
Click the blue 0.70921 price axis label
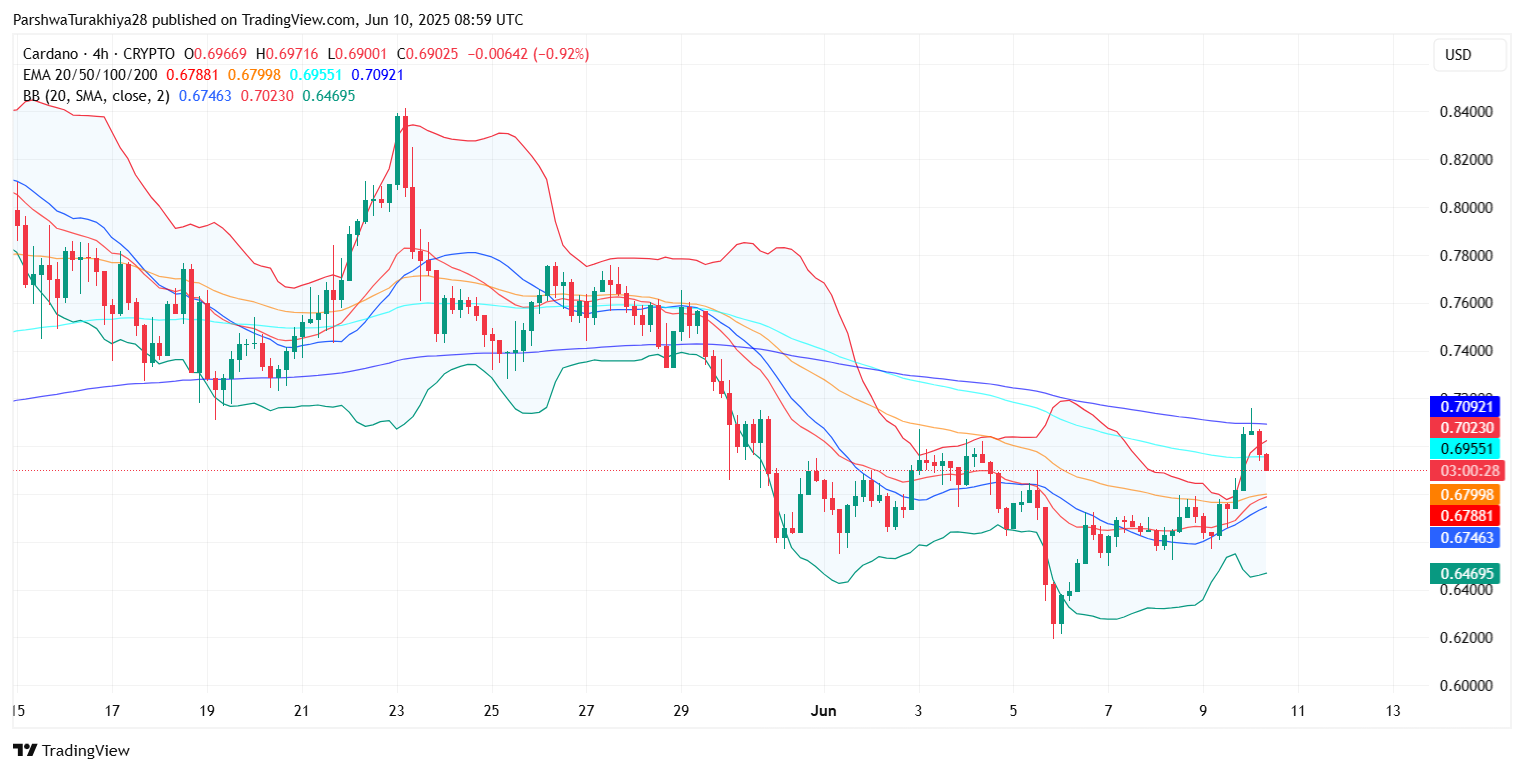[1467, 407]
